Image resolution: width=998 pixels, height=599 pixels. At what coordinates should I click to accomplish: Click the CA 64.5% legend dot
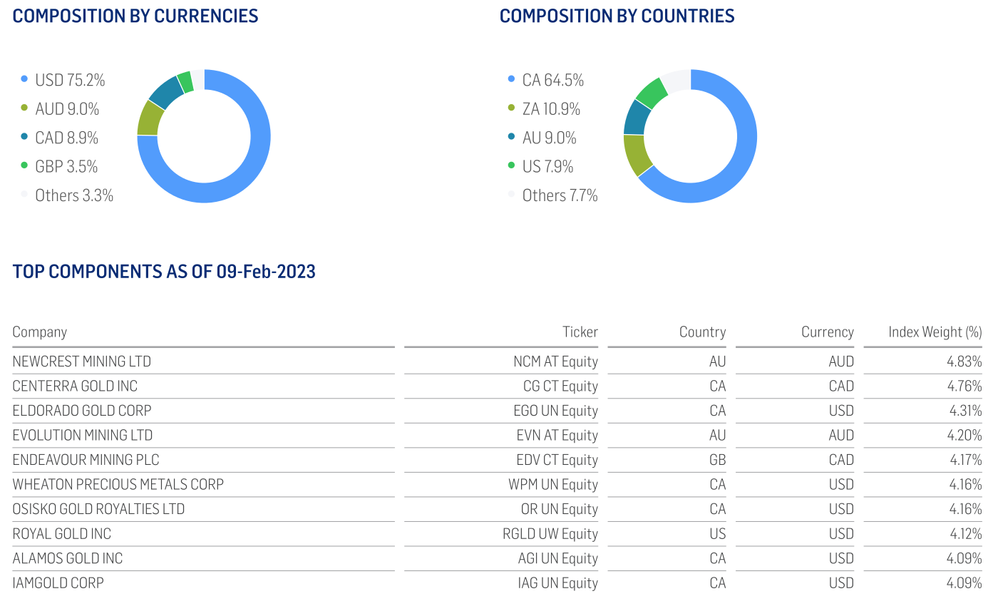pyautogui.click(x=511, y=80)
